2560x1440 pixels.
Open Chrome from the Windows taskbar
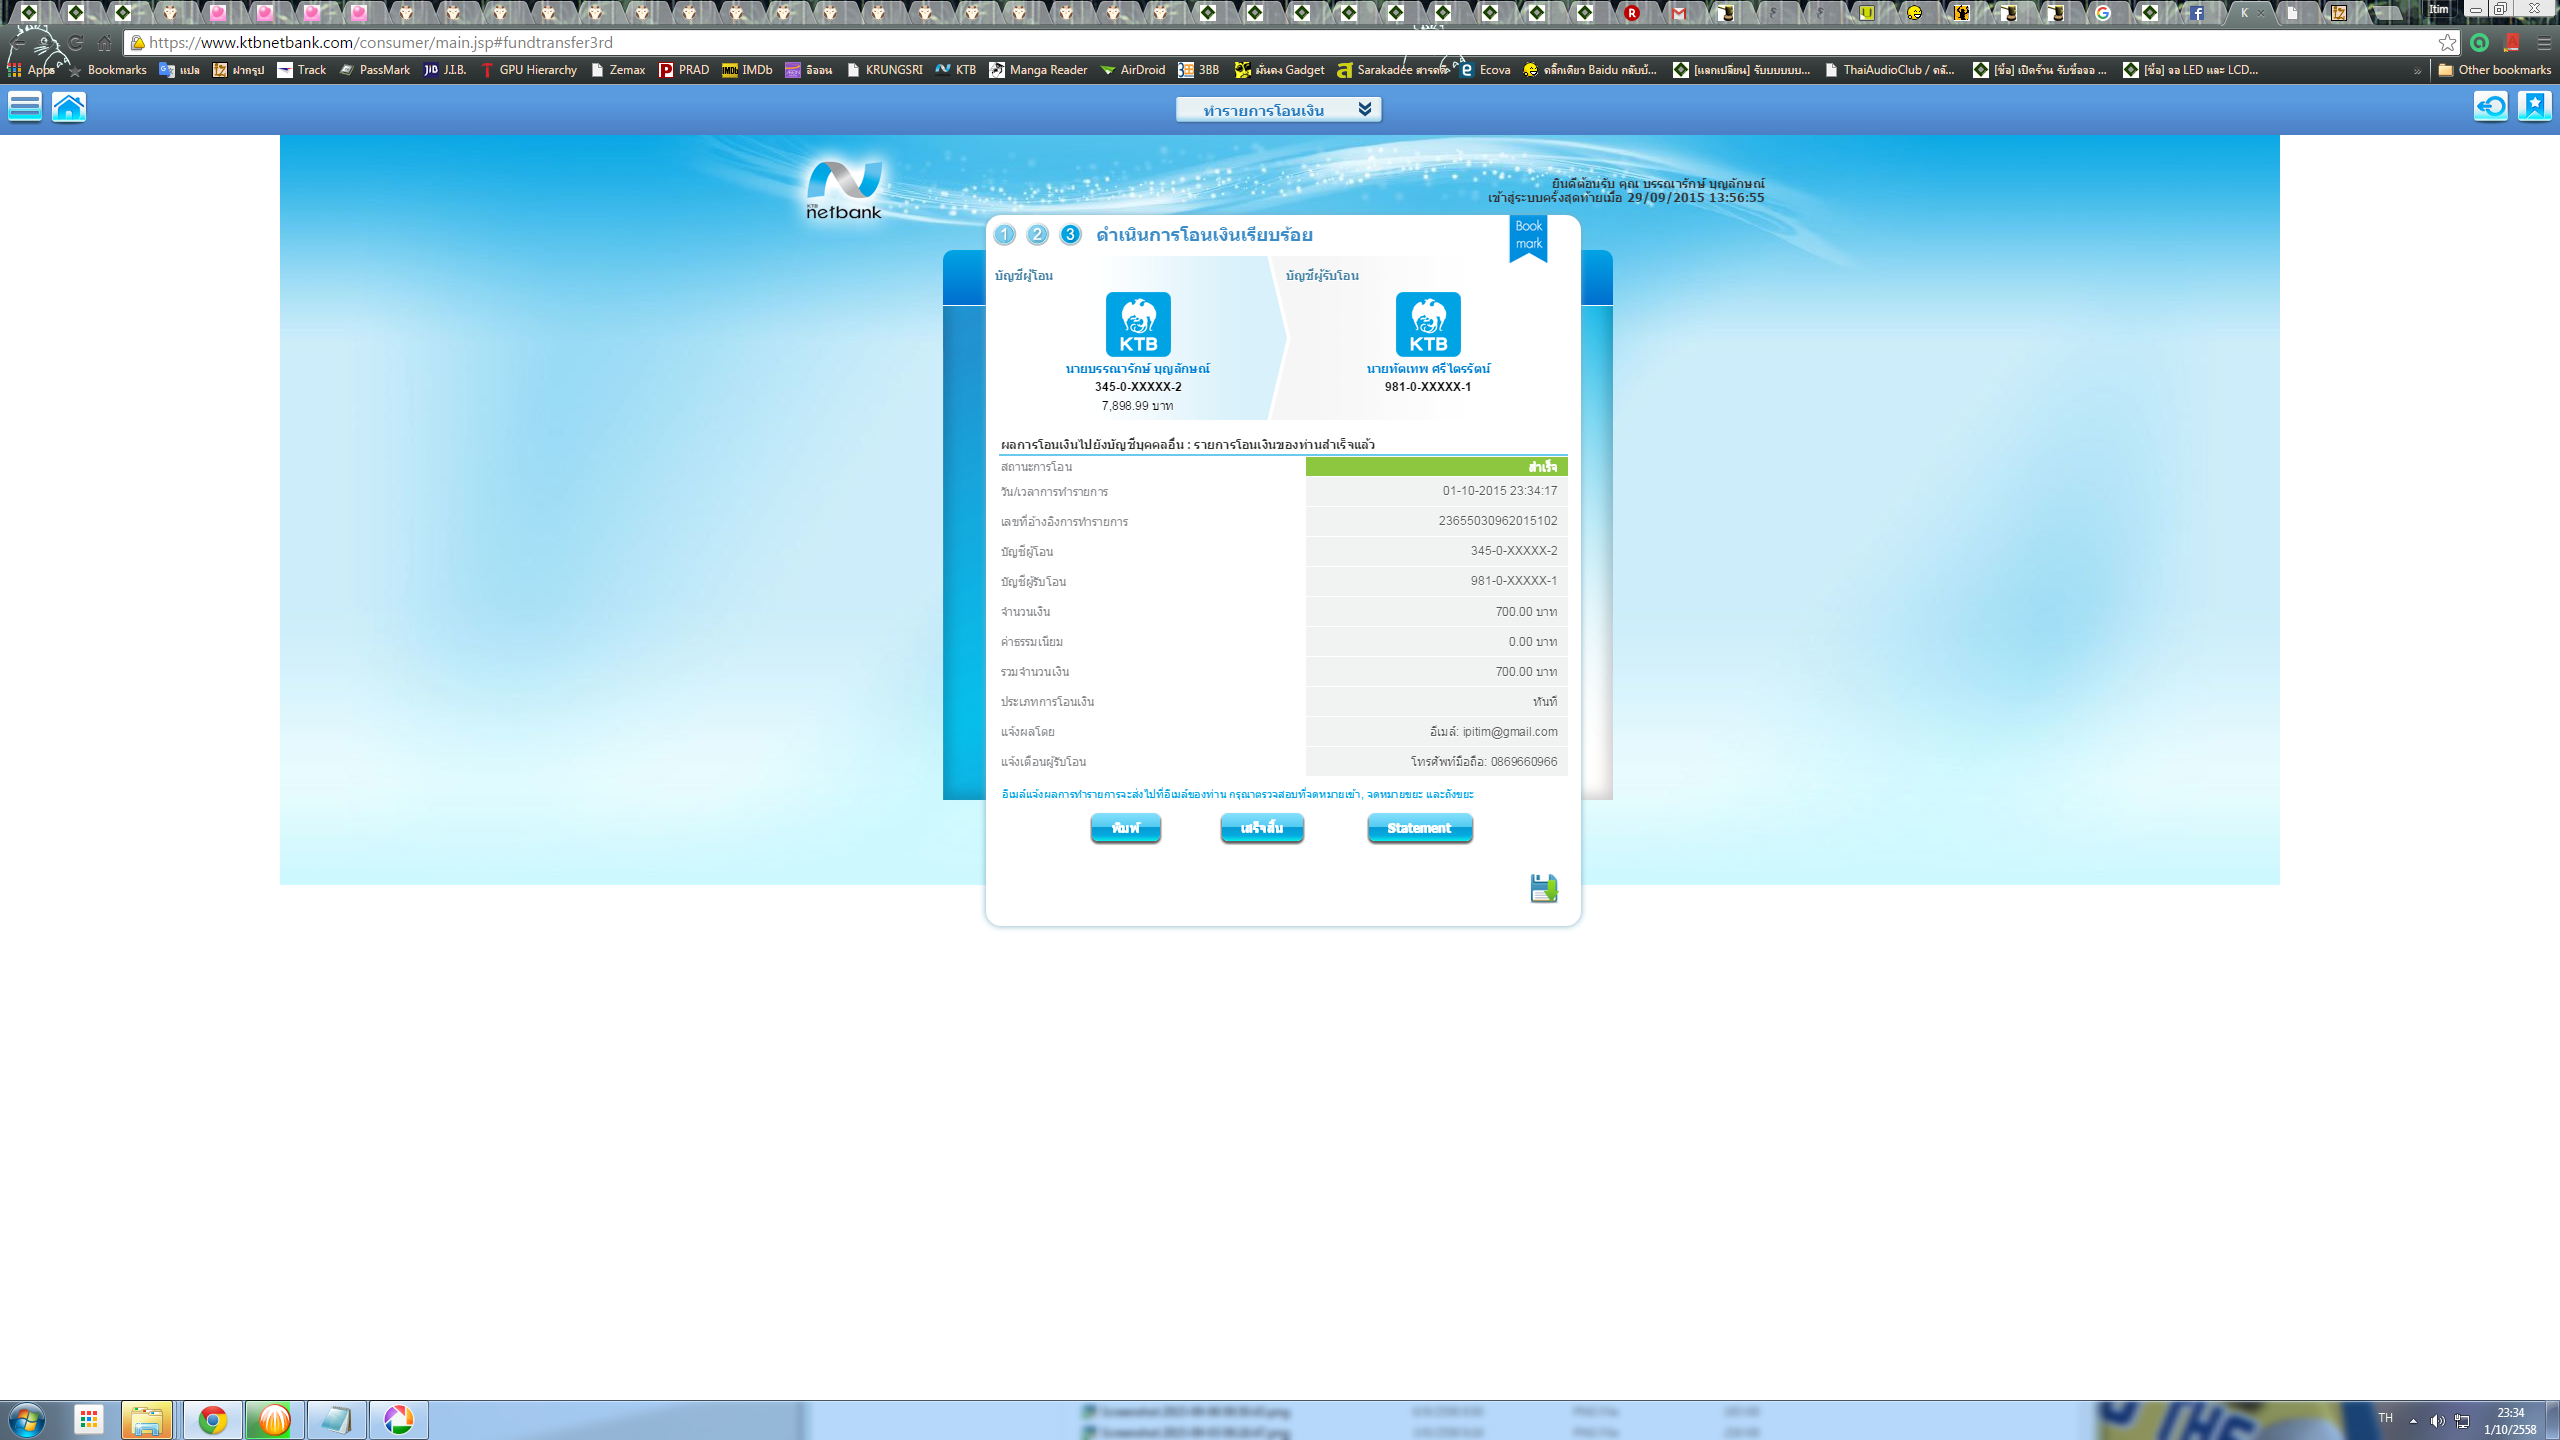[x=212, y=1420]
